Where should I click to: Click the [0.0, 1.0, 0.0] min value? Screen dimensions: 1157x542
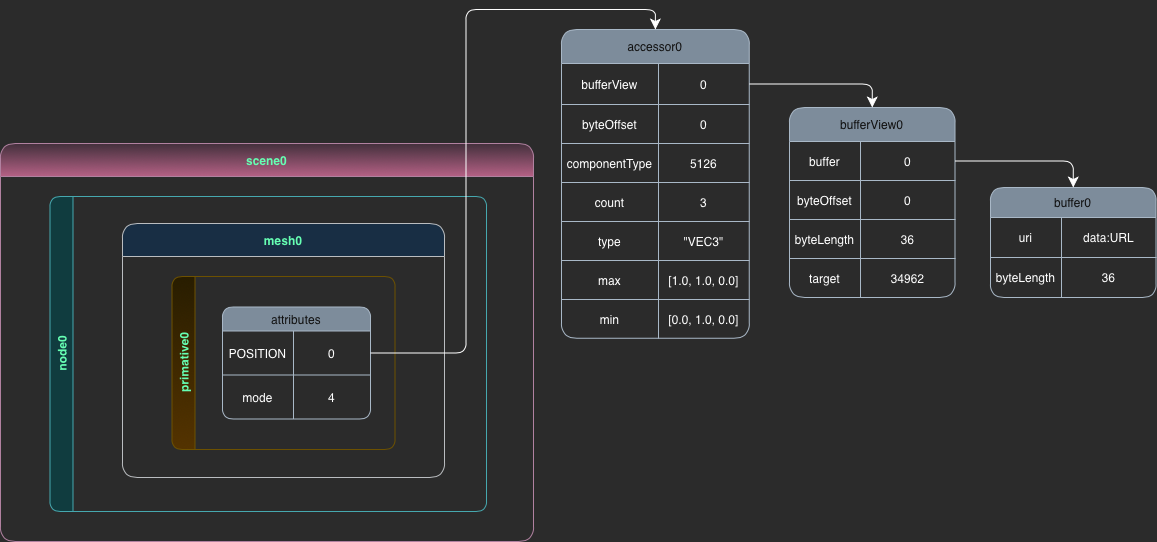pyautogui.click(x=703, y=320)
